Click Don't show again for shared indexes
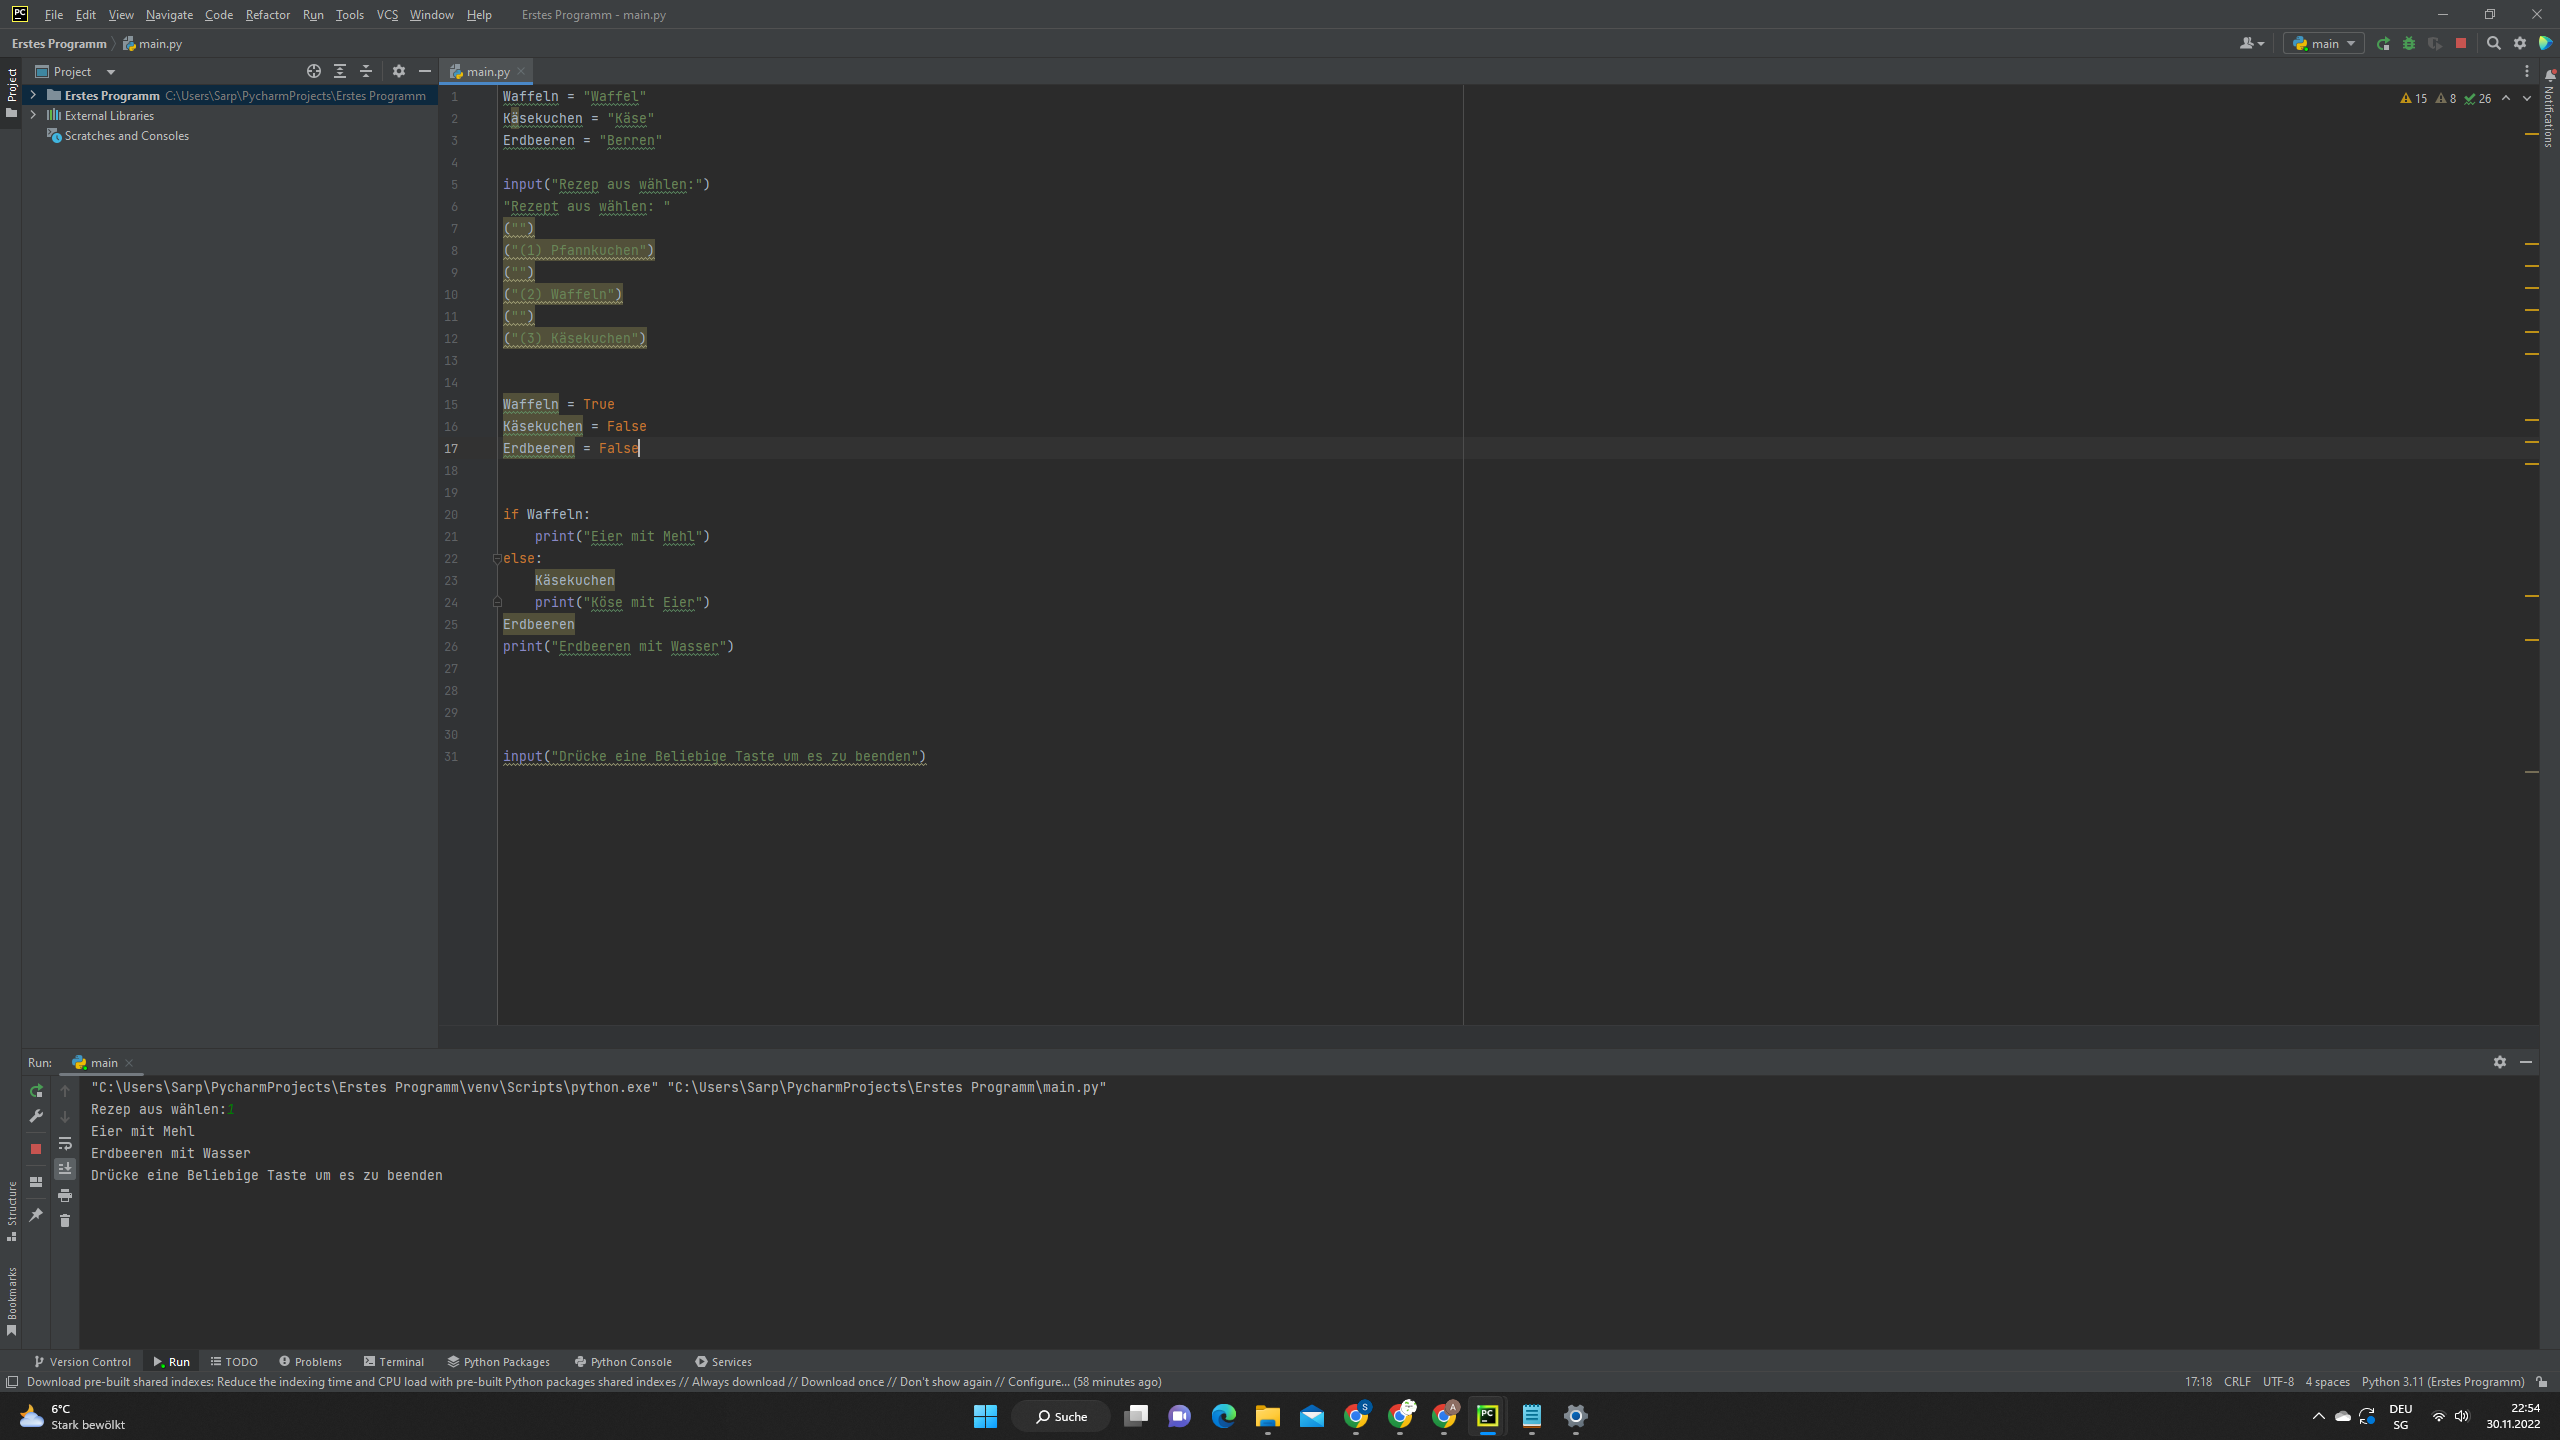The height and width of the screenshot is (1440, 2560). pyautogui.click(x=946, y=1381)
